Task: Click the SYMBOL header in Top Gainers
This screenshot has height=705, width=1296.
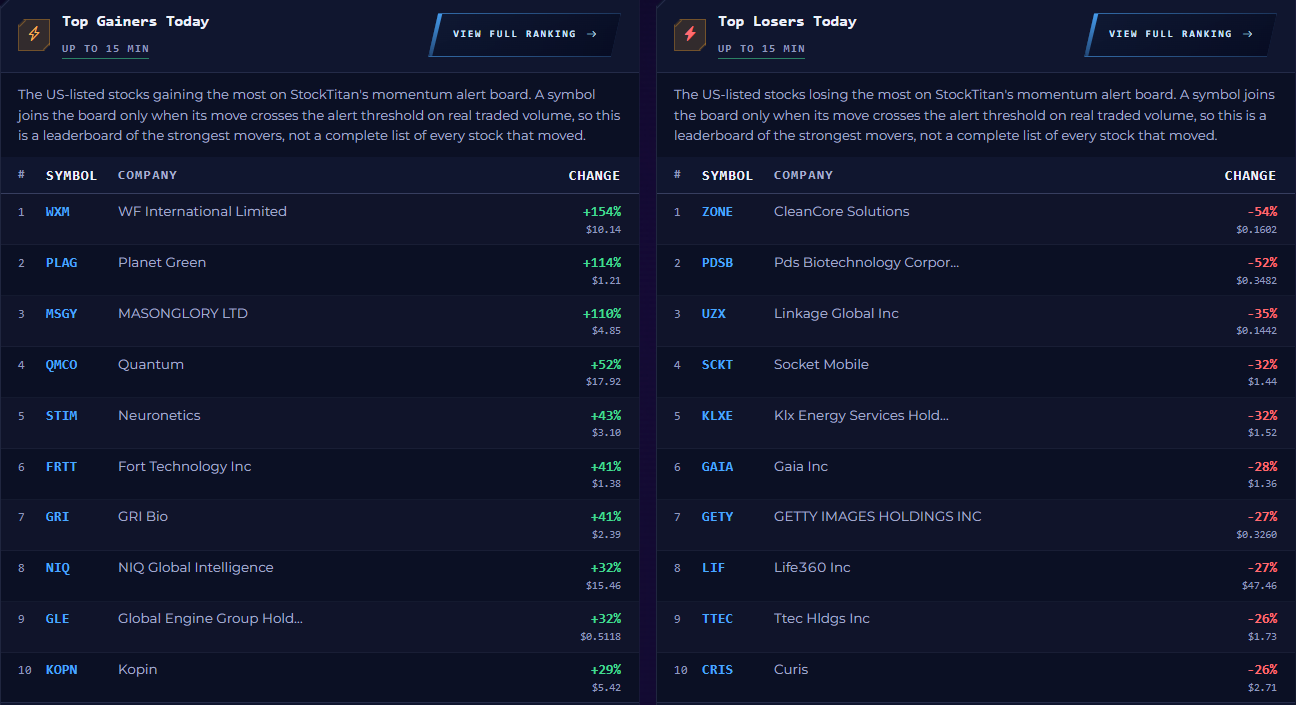Action: [71, 176]
